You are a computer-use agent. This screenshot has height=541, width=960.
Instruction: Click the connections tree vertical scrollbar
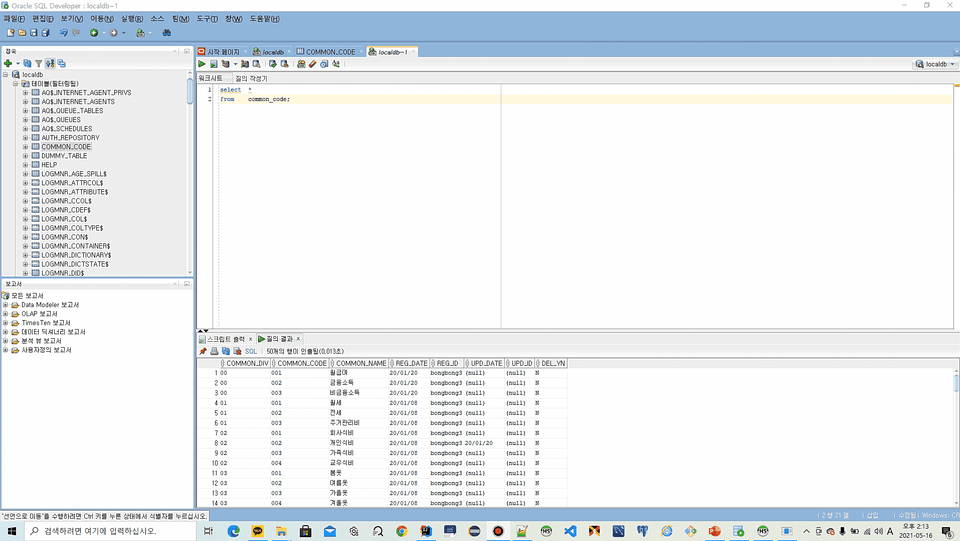pos(190,91)
